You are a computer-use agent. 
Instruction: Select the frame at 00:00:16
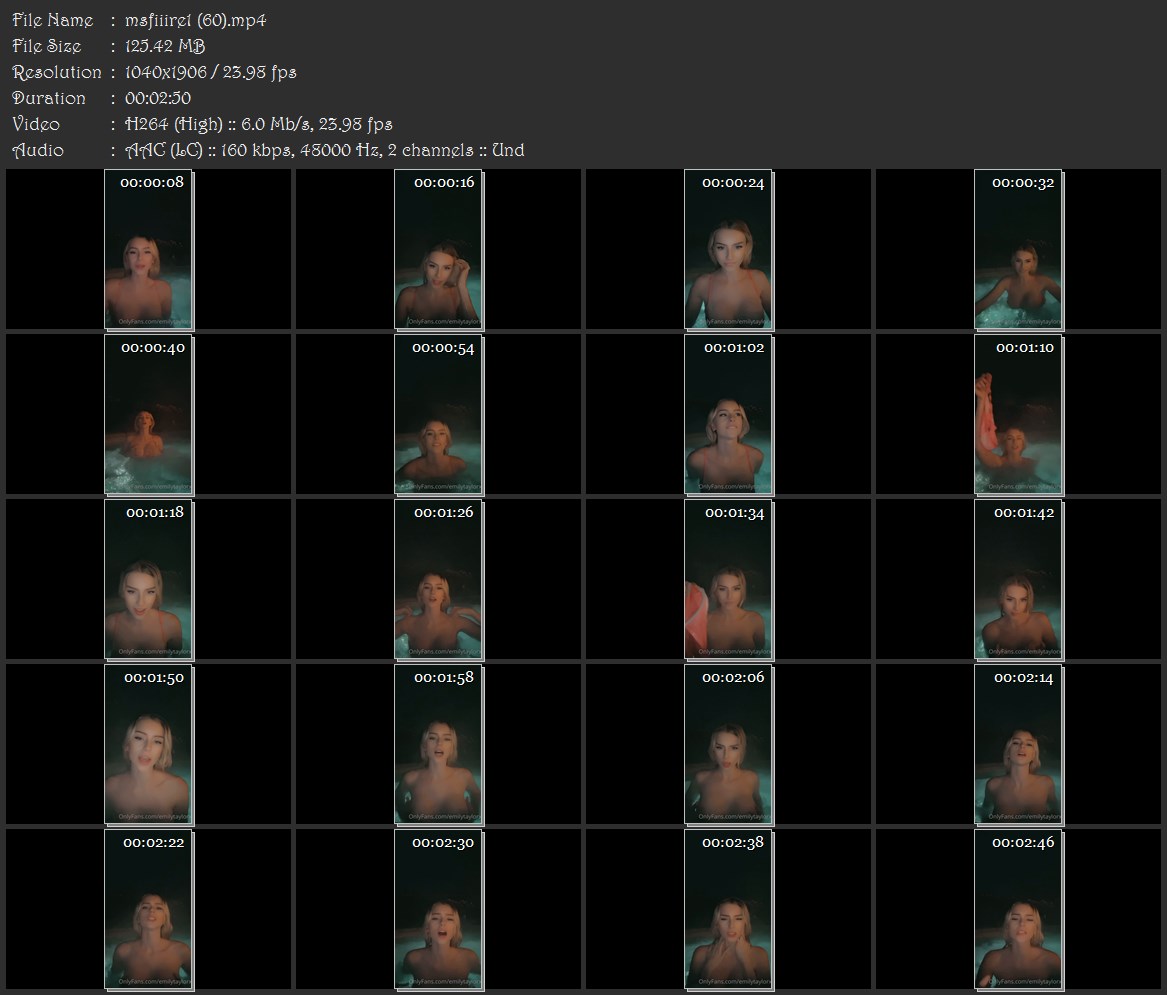tap(439, 249)
